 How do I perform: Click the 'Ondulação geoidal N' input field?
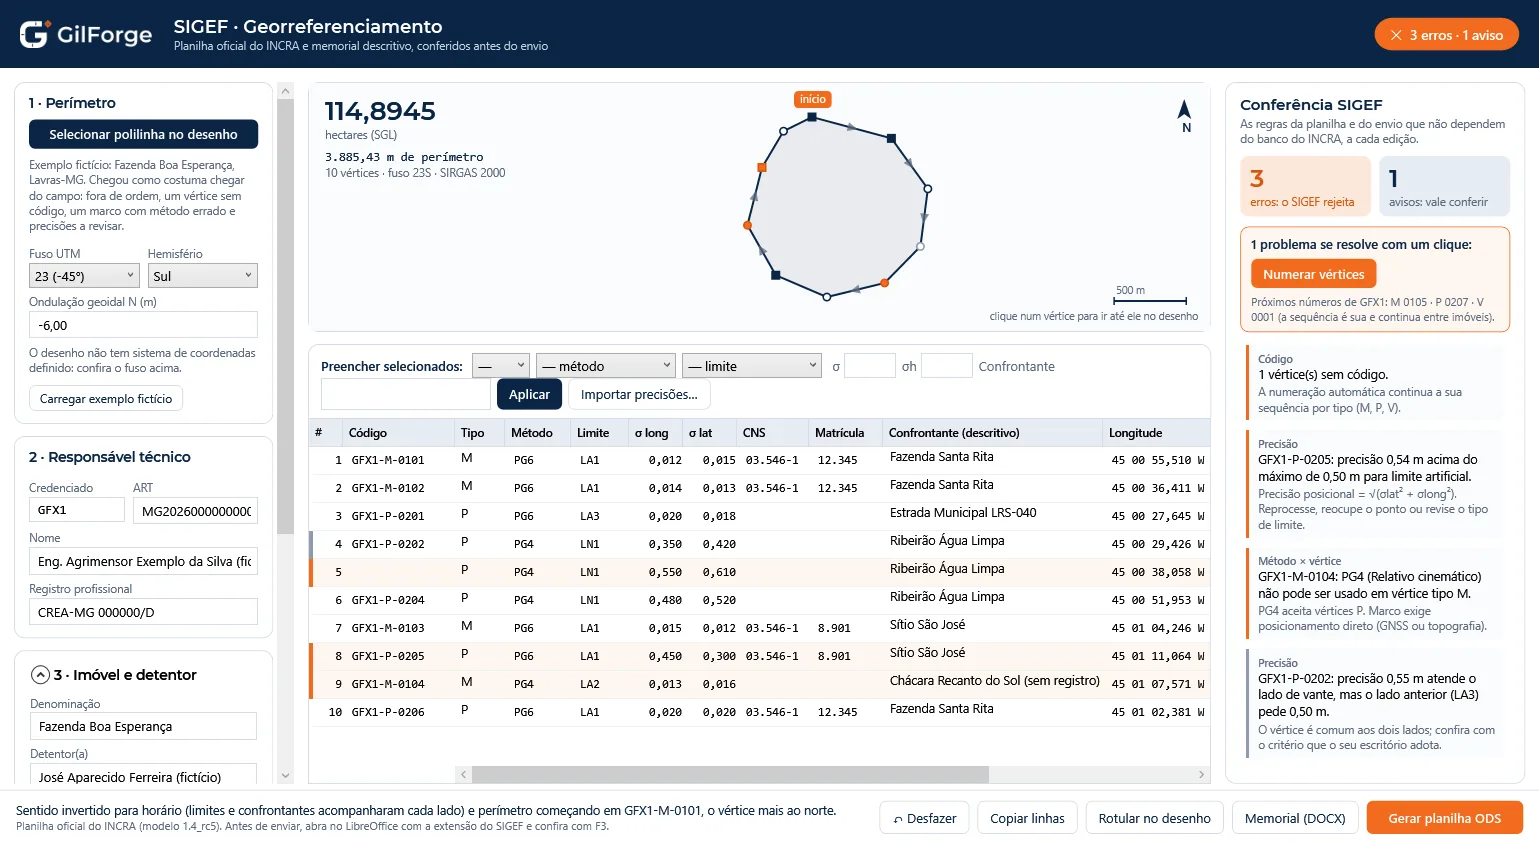coord(143,325)
